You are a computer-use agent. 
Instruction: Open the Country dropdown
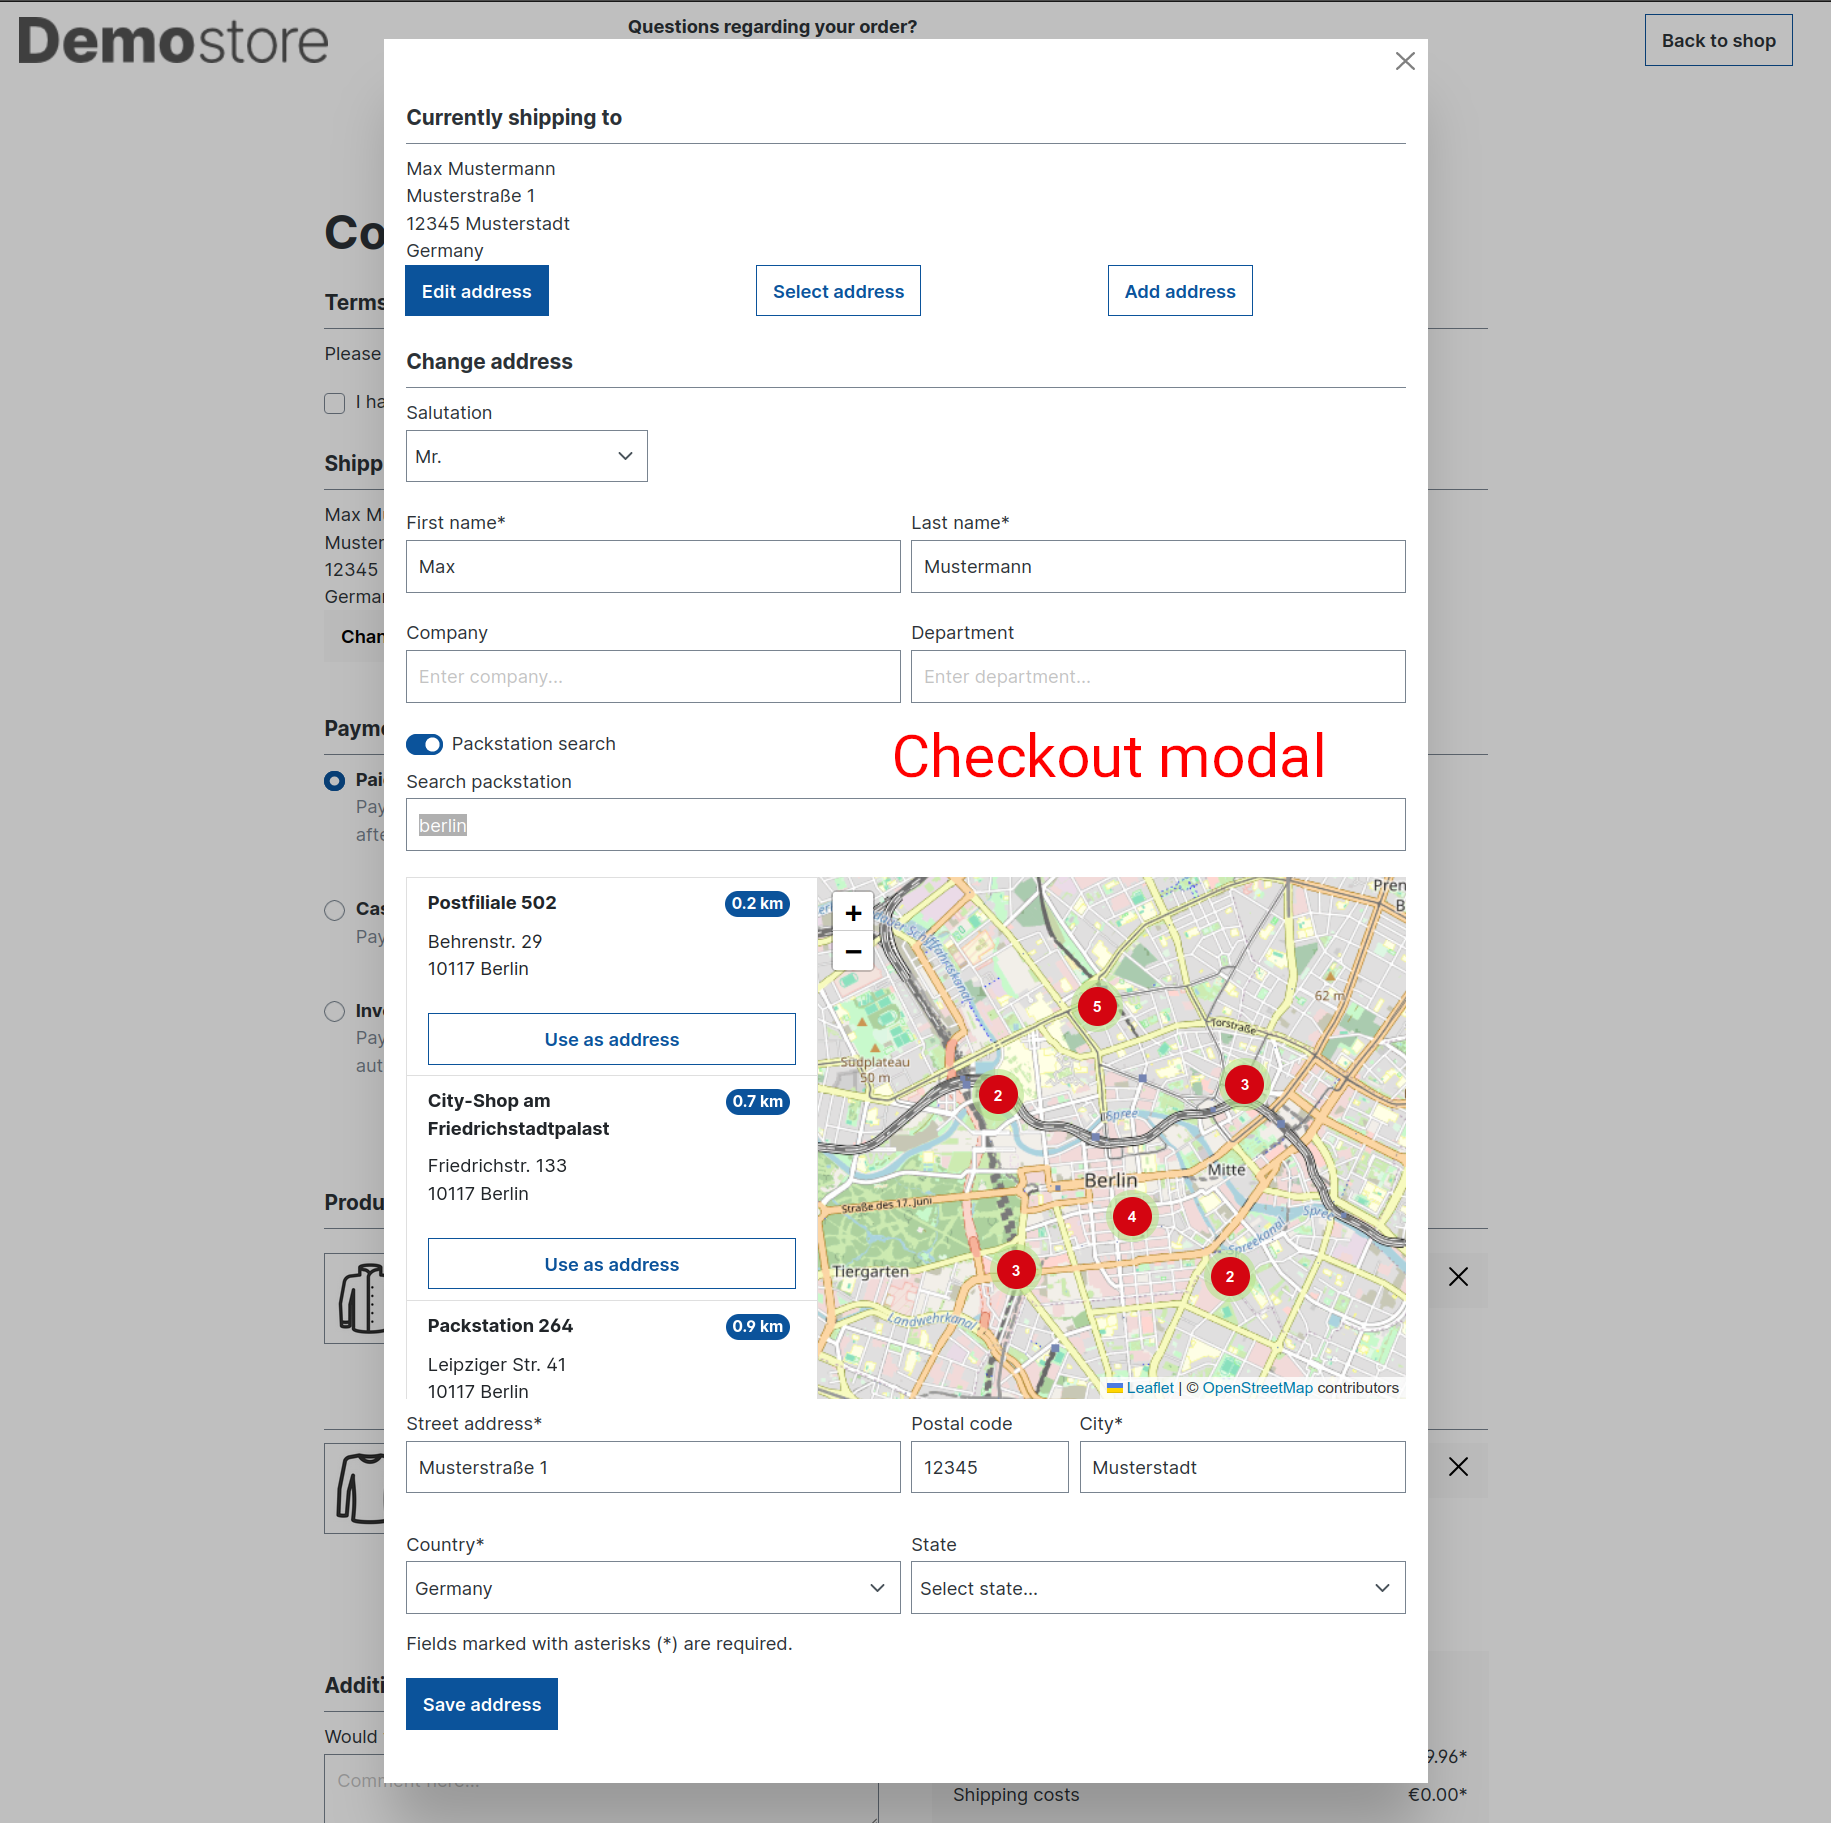[653, 1588]
